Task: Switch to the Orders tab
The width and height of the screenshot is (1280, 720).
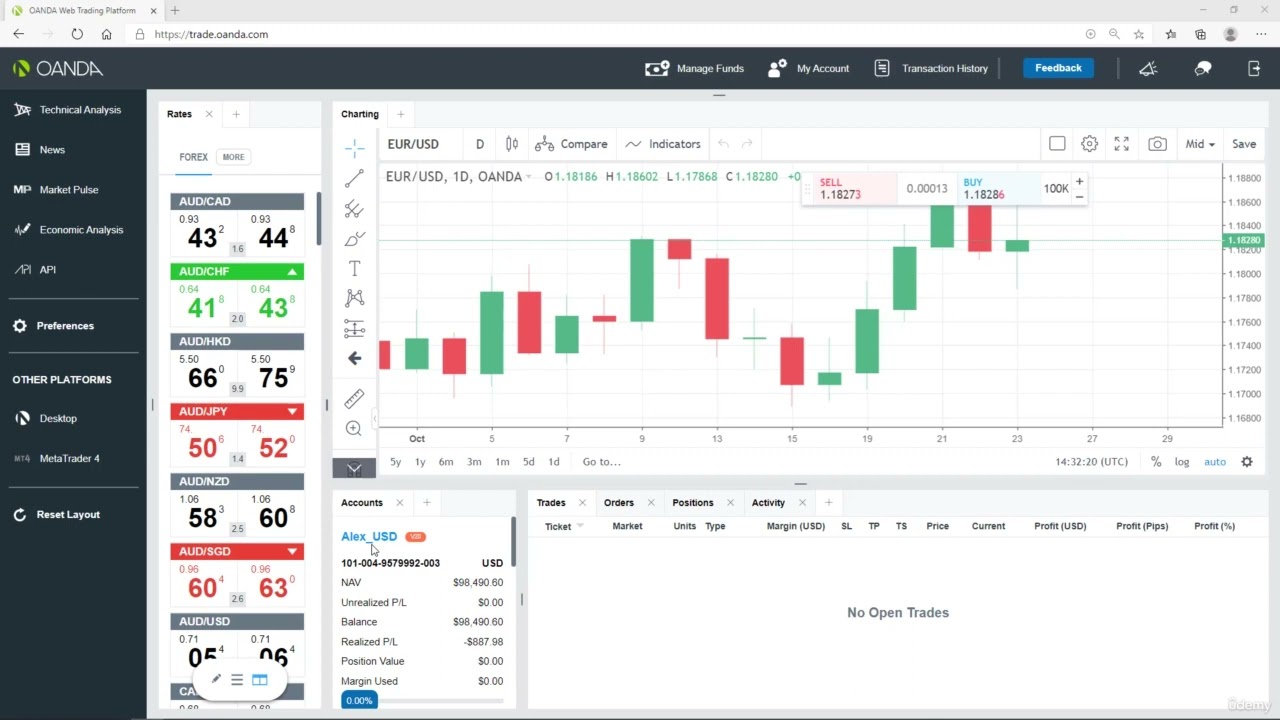Action: (619, 503)
